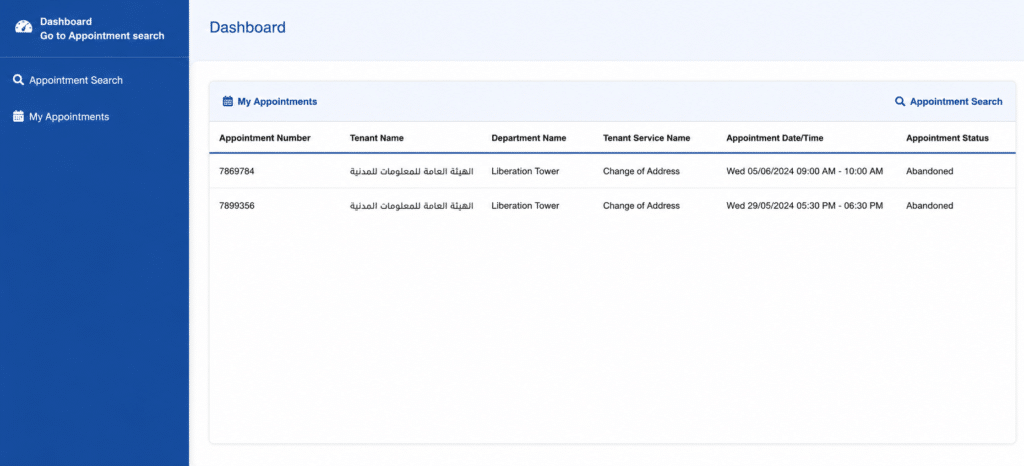This screenshot has height=466, width=1024.
Task: Click the Dashboard page heading
Action: point(248,27)
